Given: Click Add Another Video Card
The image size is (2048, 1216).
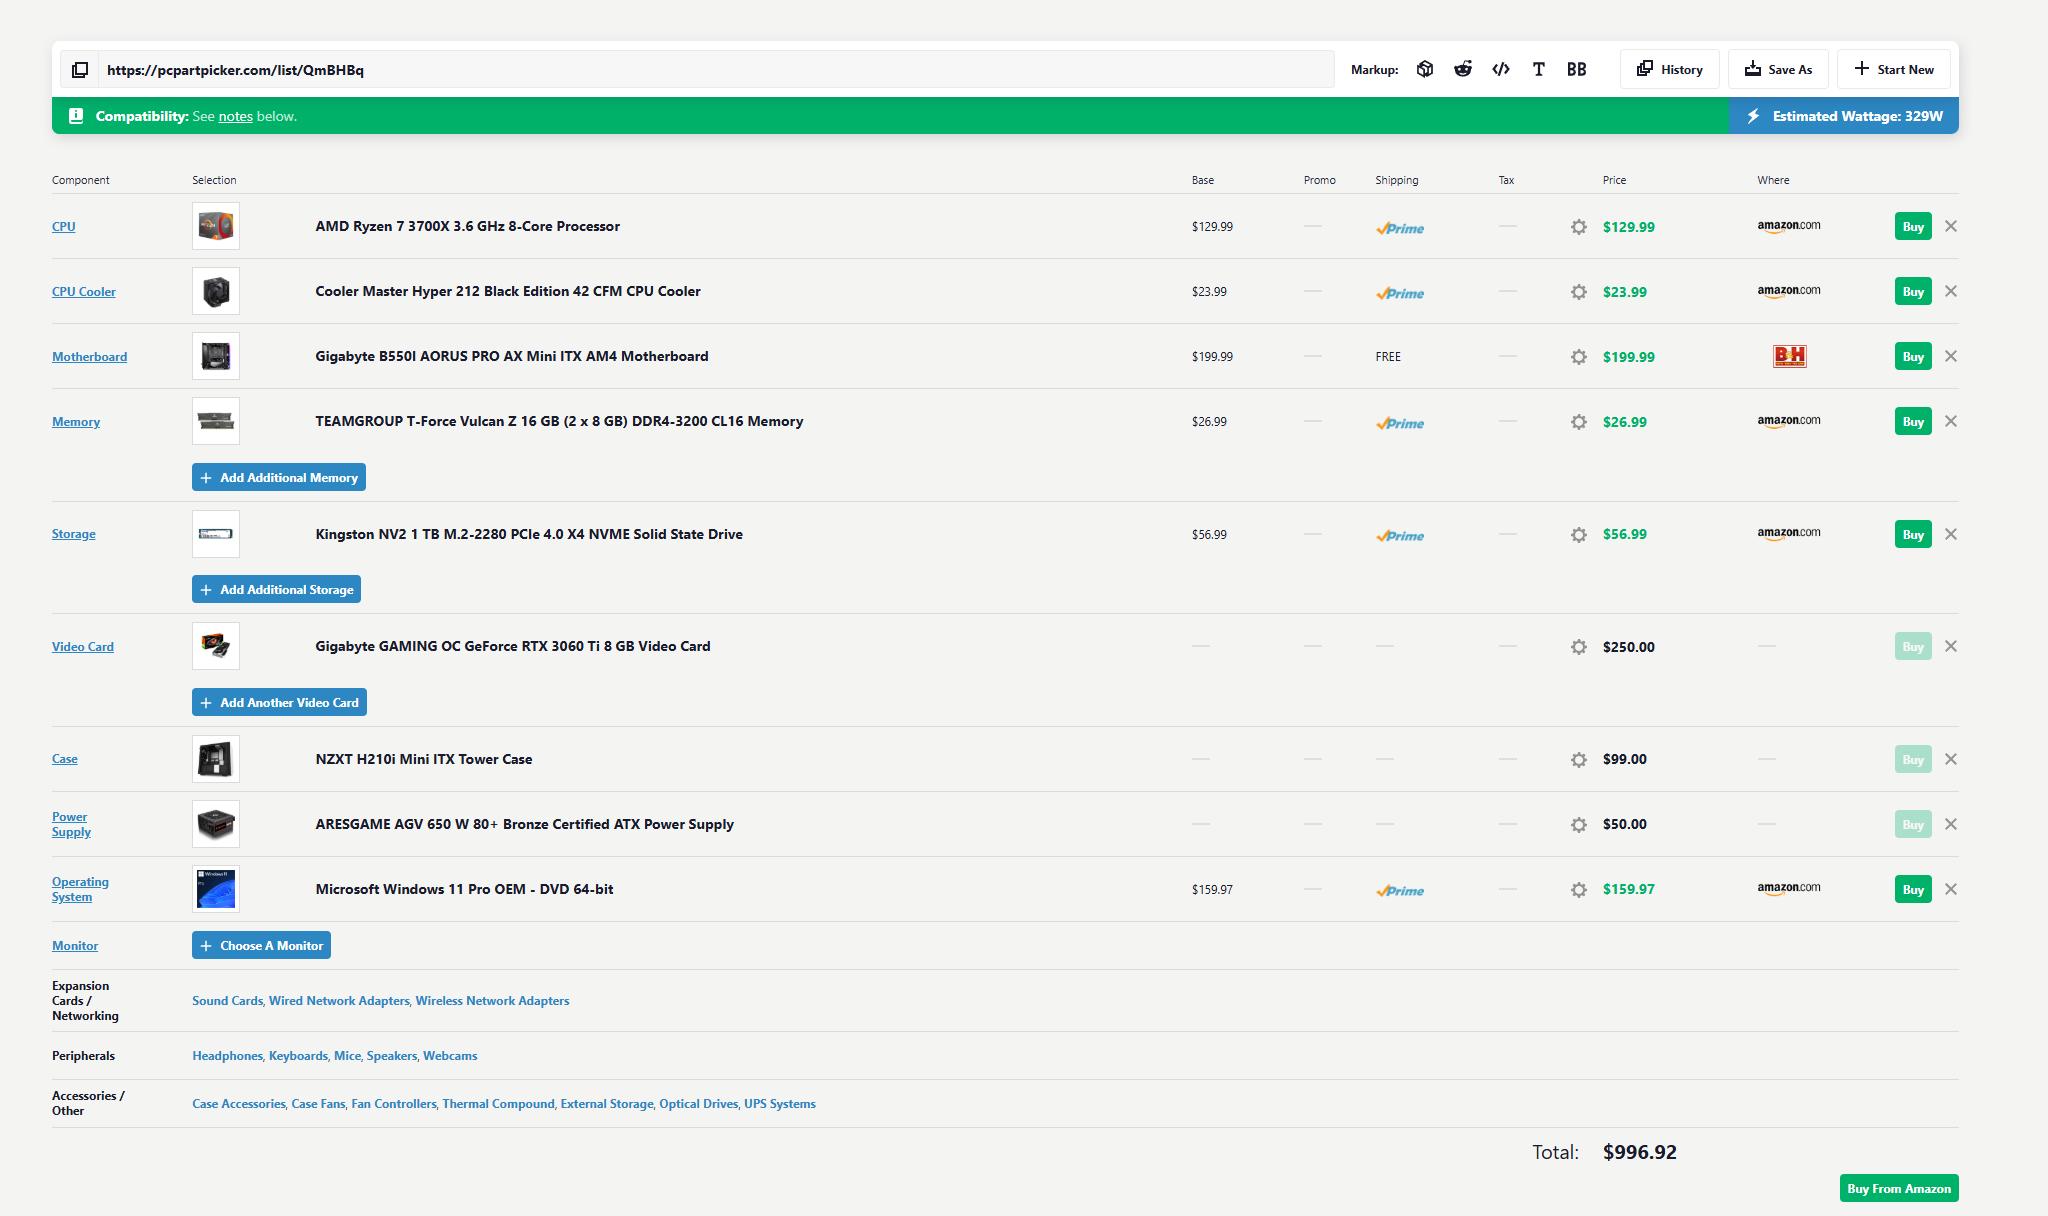Looking at the screenshot, I should [x=279, y=702].
